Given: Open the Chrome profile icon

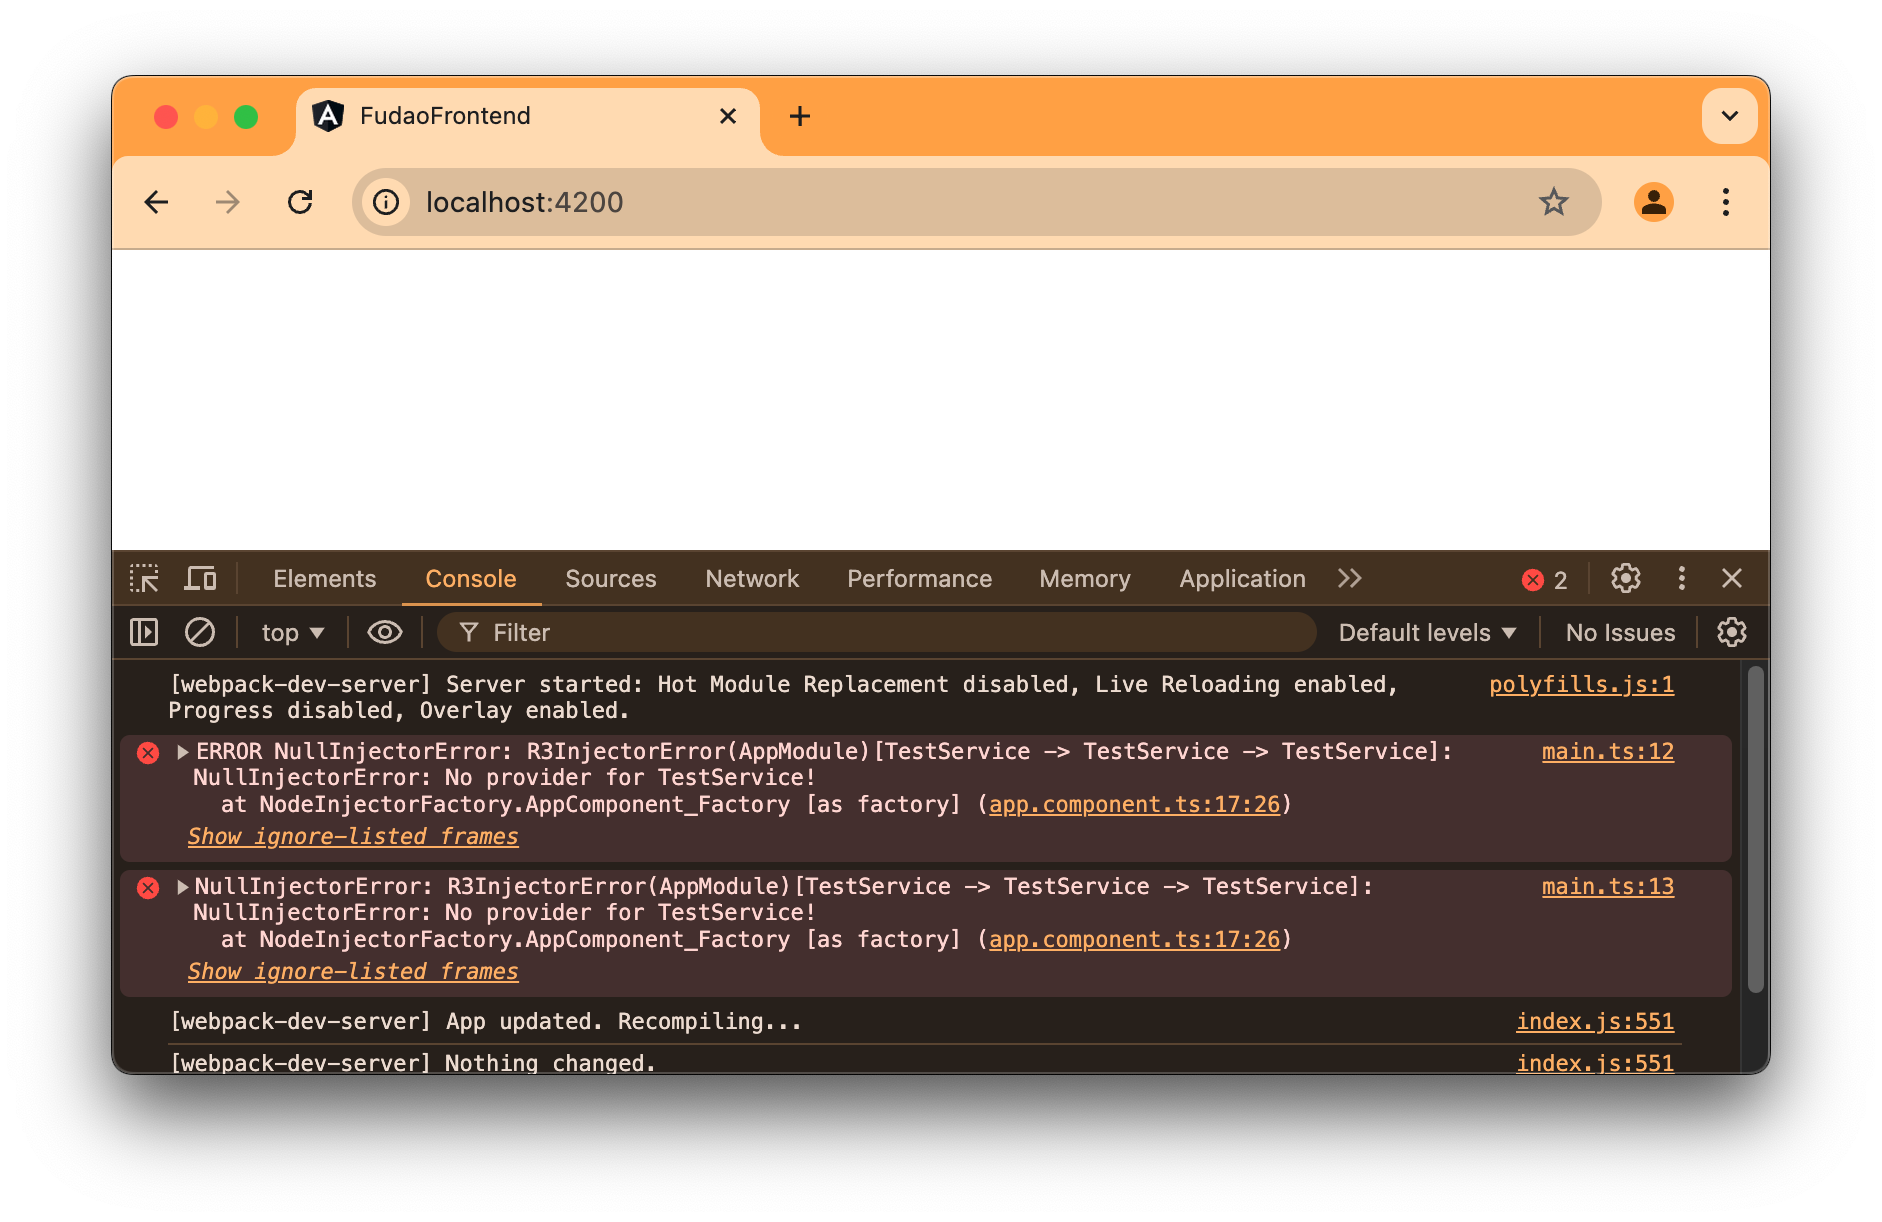Looking at the screenshot, I should [x=1654, y=202].
